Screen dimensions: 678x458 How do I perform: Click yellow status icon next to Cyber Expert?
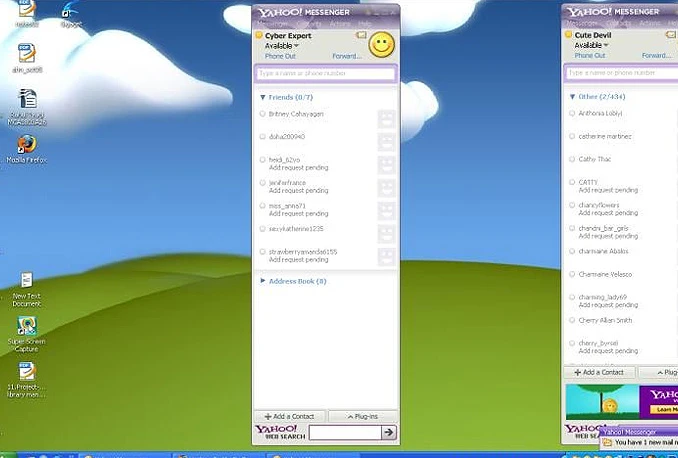click(x=259, y=35)
